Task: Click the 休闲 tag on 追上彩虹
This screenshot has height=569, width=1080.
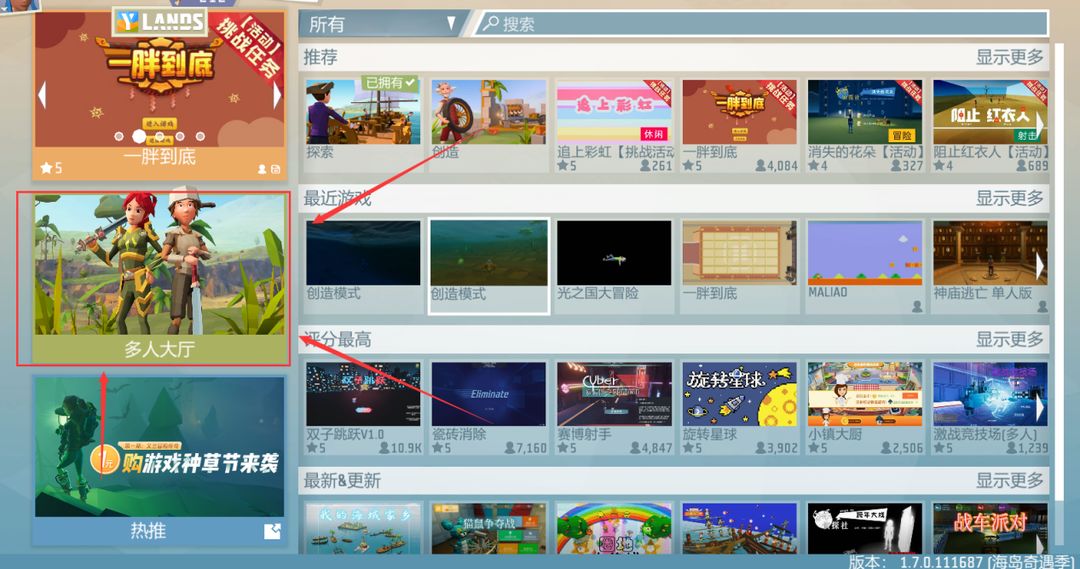Action: coord(652,134)
